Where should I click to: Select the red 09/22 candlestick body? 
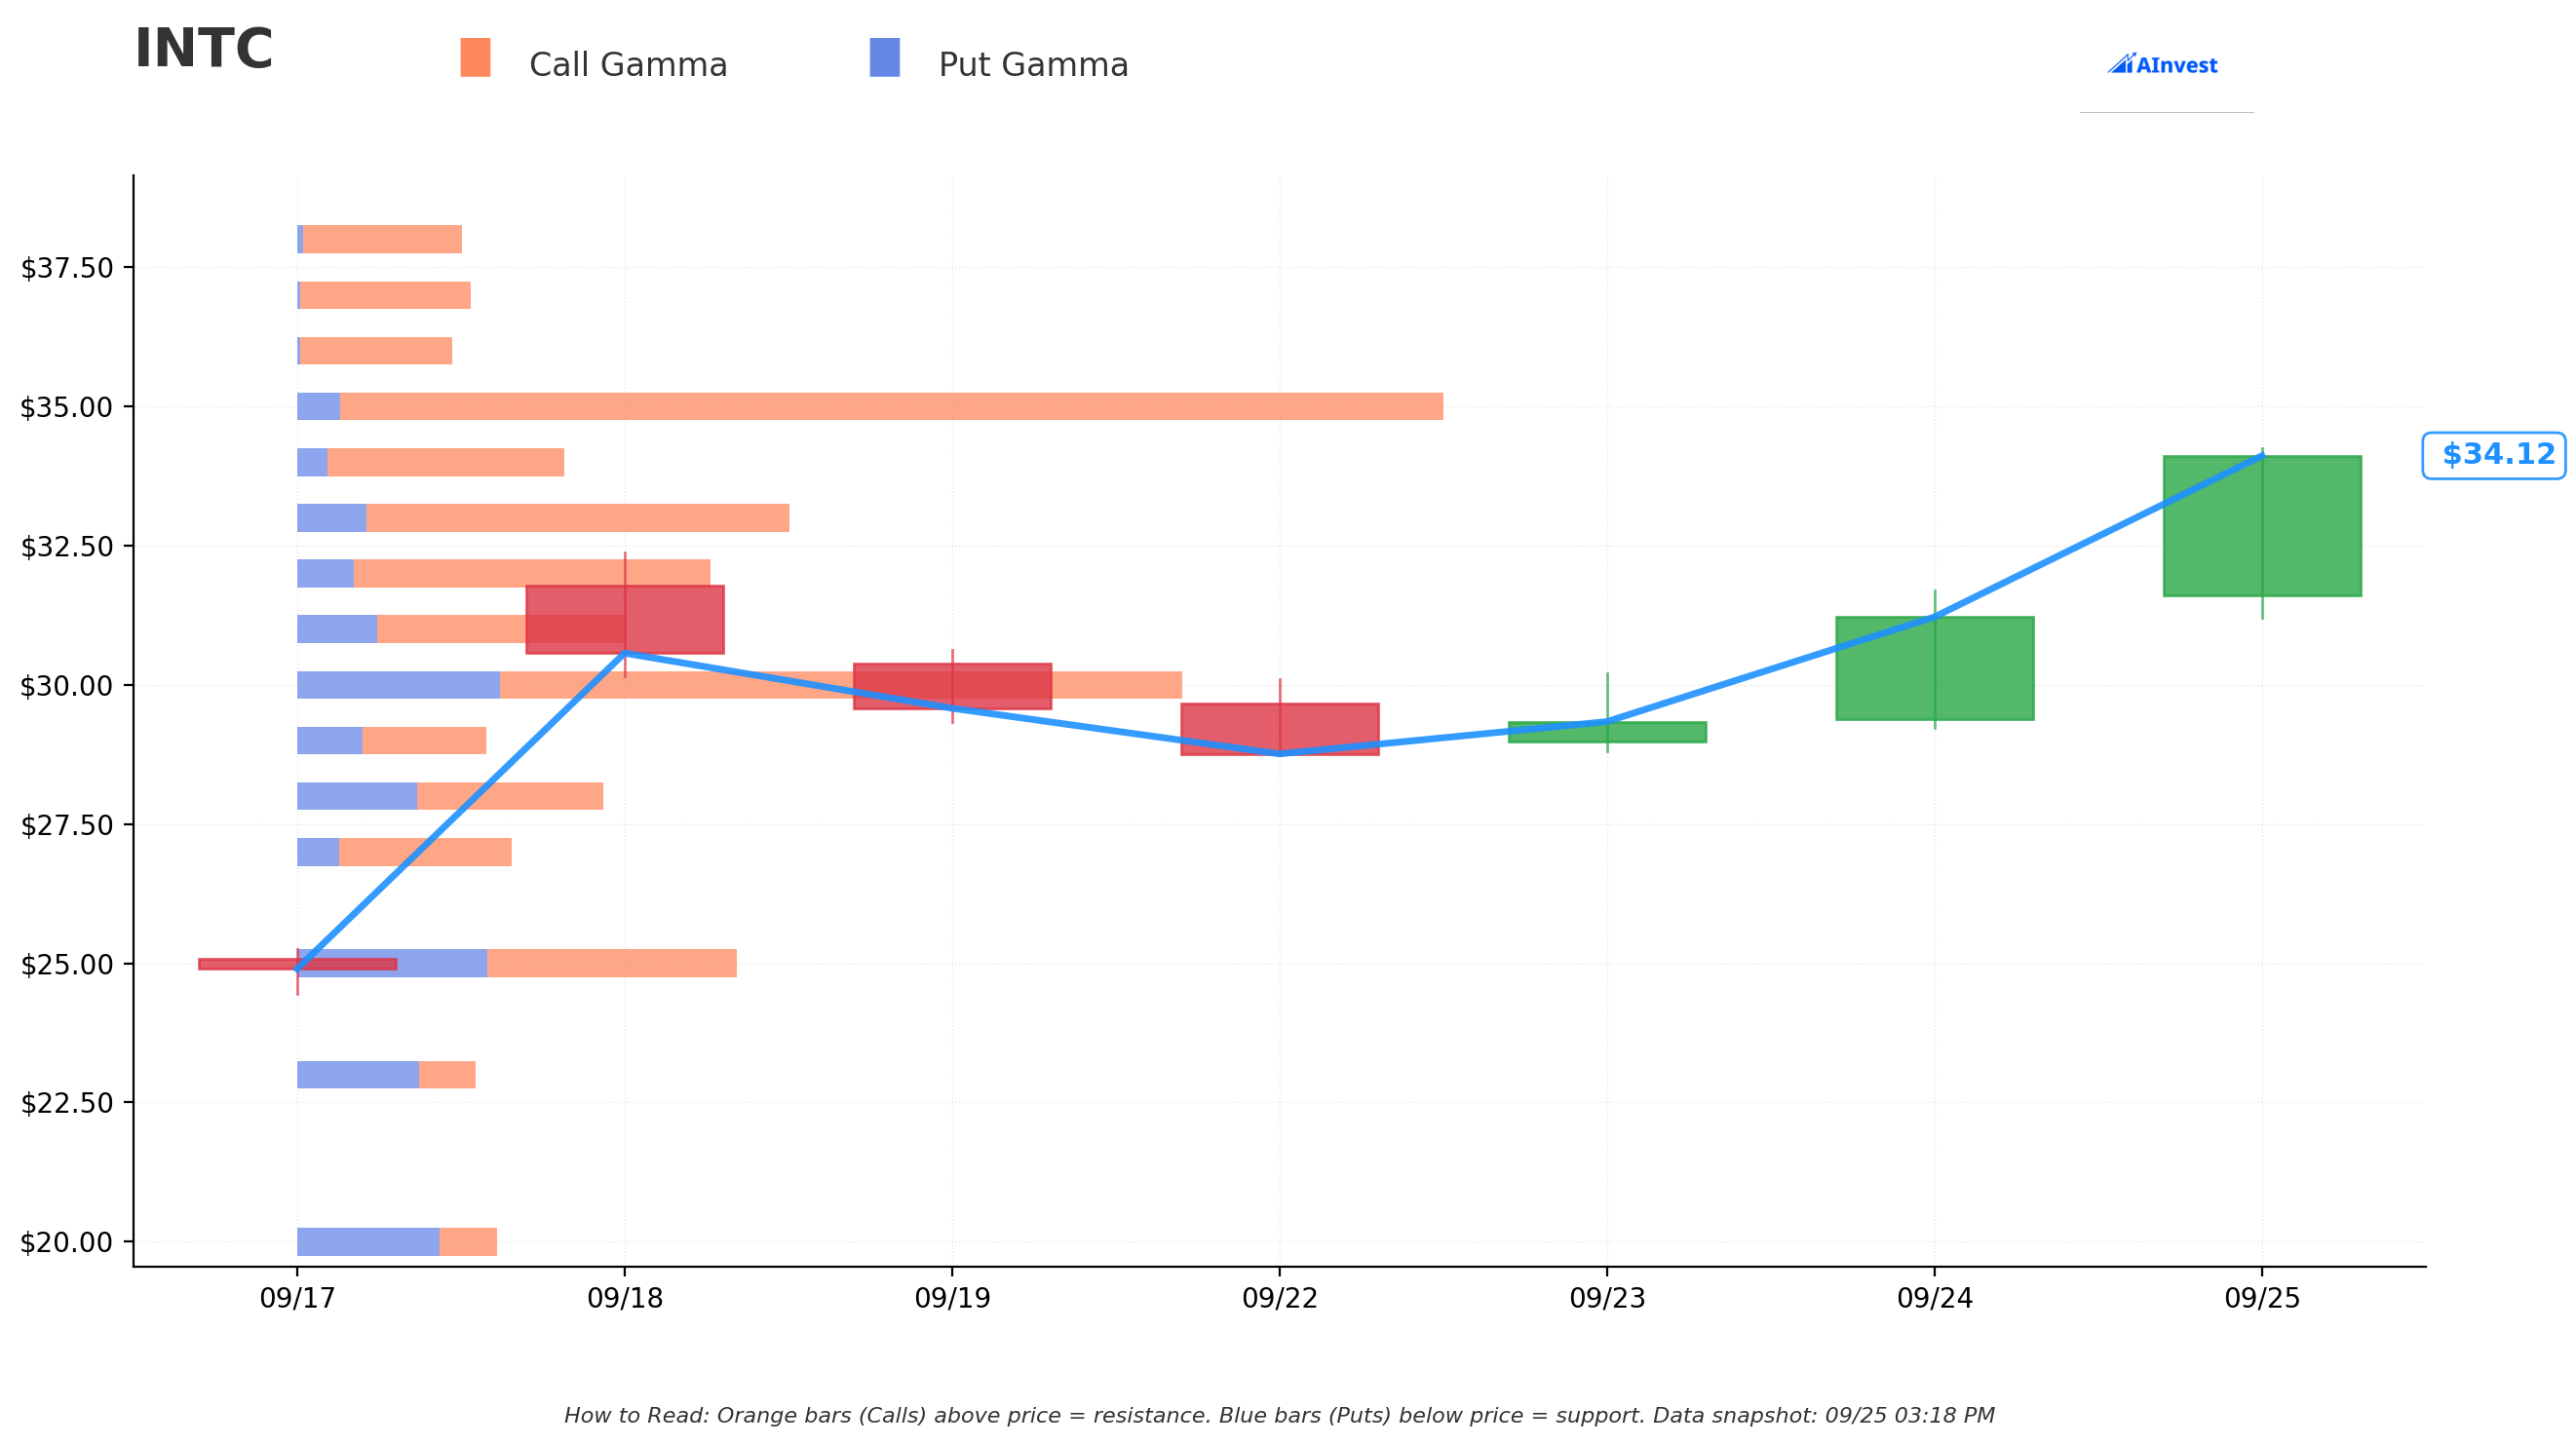point(1280,729)
